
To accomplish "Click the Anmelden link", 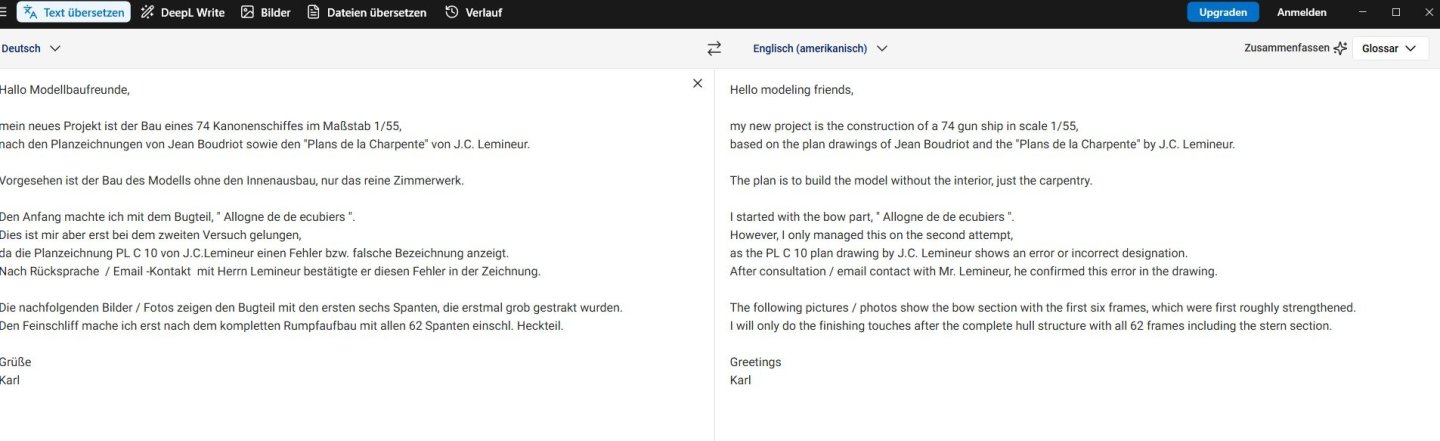I will [x=1301, y=12].
